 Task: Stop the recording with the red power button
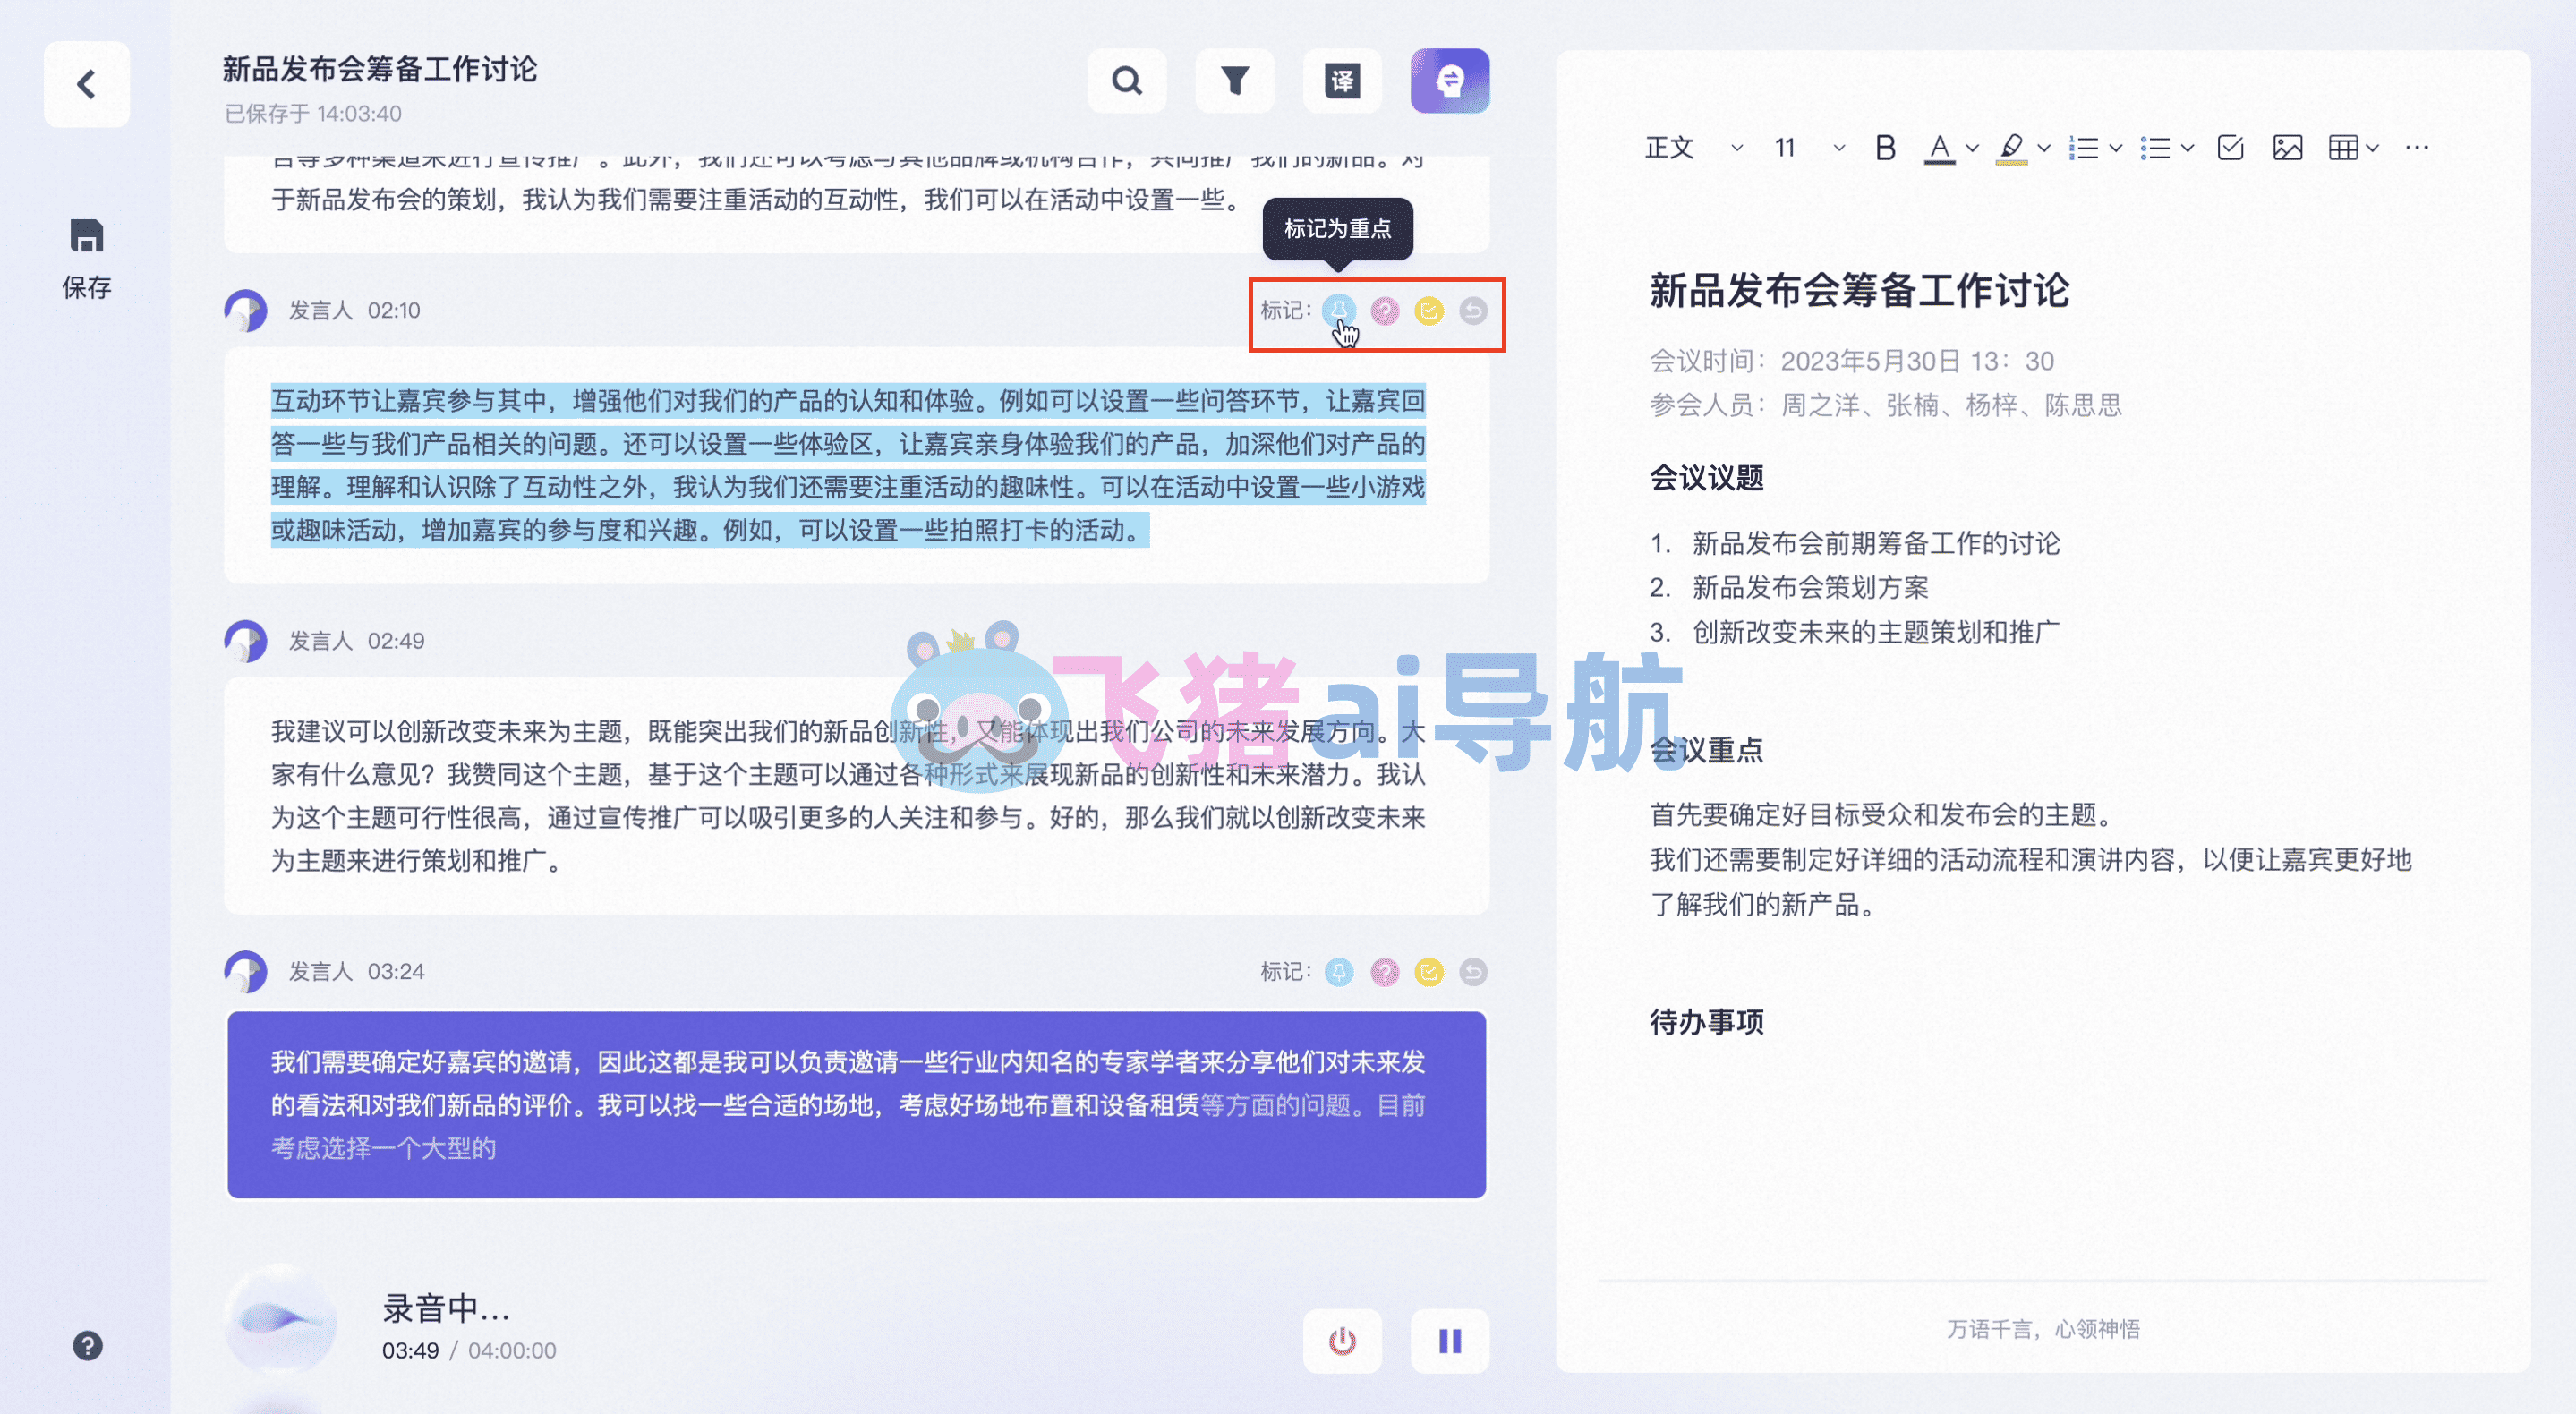[x=1342, y=1341]
